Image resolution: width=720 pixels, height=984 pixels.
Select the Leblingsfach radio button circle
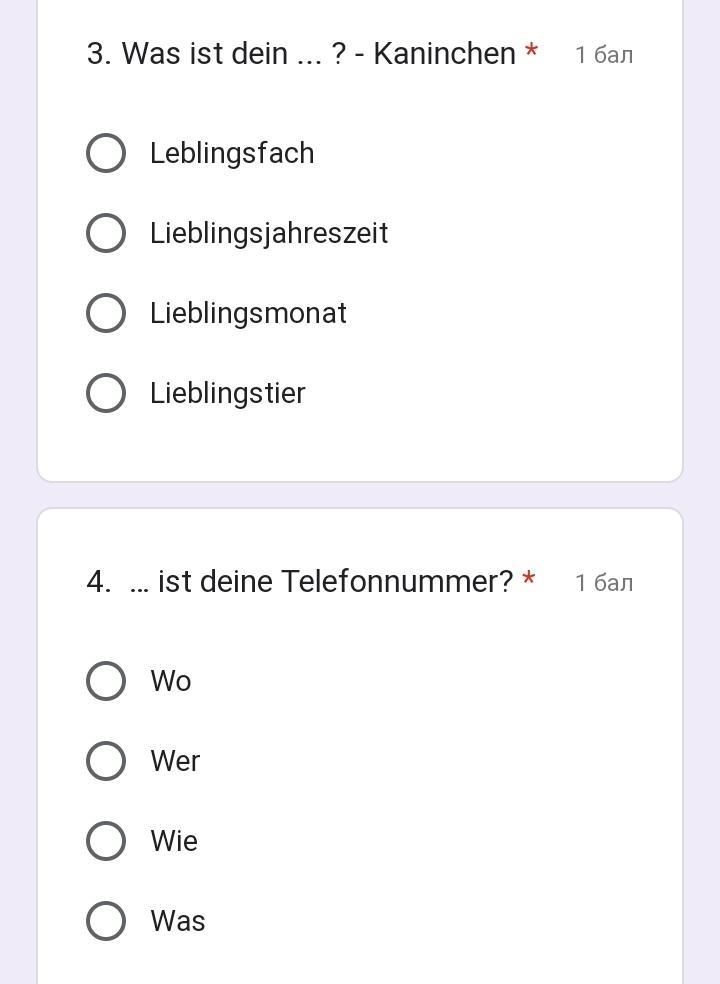click(x=106, y=153)
